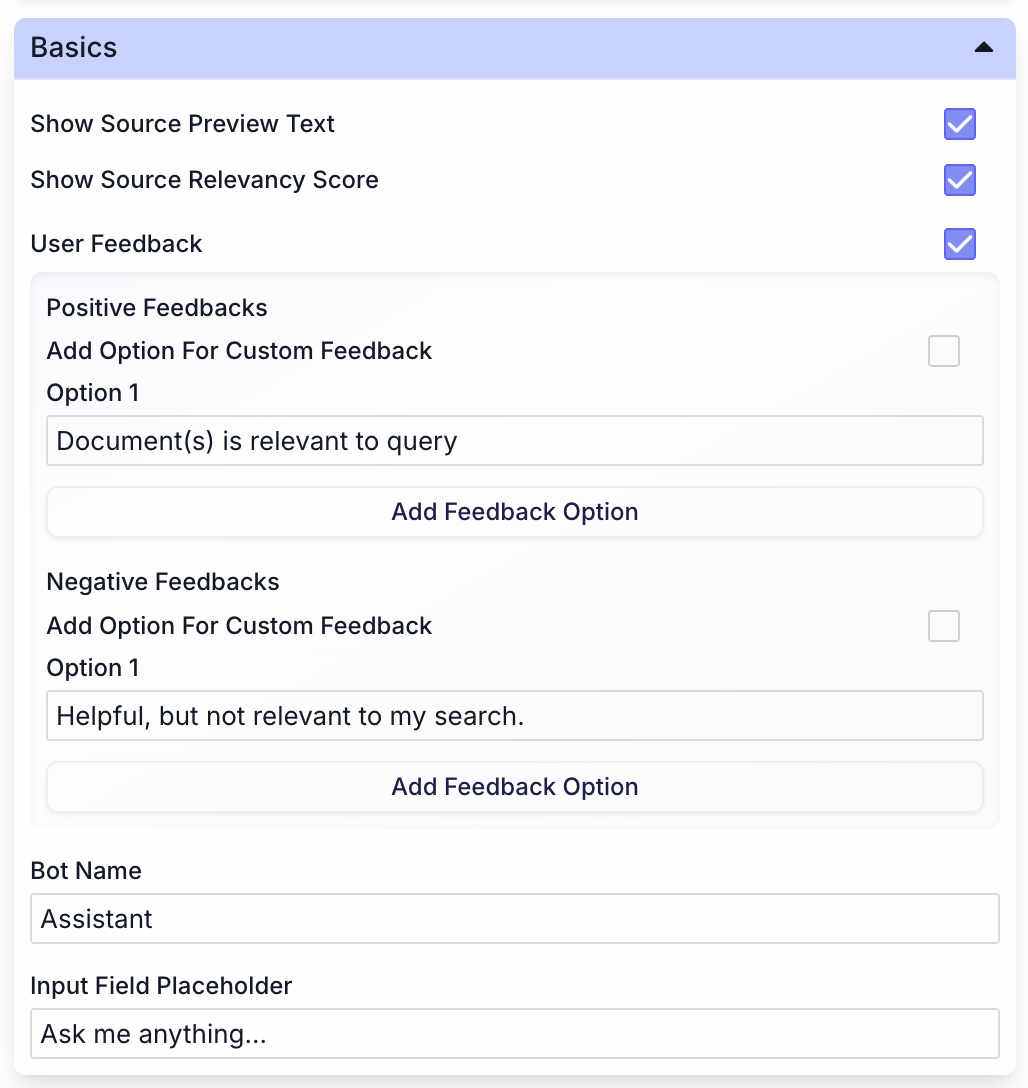Image resolution: width=1028 pixels, height=1088 pixels.
Task: Click the Show Source Preview Text label
Action: pos(182,124)
